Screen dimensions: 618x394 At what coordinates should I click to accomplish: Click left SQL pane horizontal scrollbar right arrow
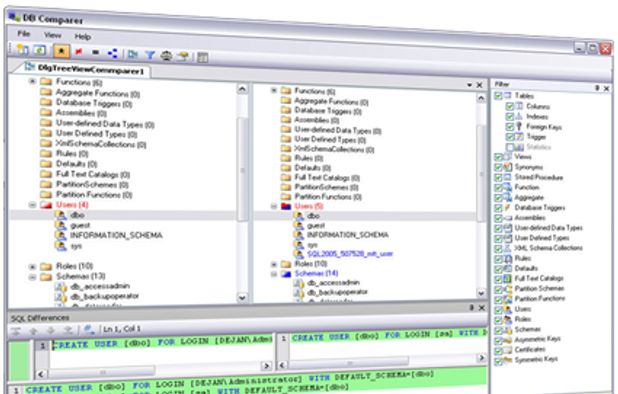tap(267, 366)
